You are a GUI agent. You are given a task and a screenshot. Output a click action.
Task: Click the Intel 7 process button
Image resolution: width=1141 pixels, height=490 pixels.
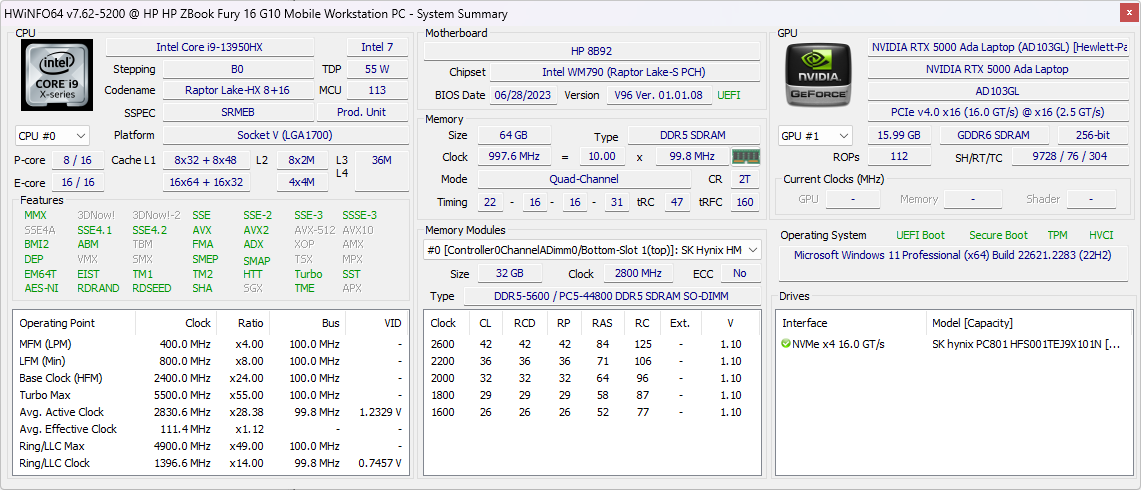(377, 47)
